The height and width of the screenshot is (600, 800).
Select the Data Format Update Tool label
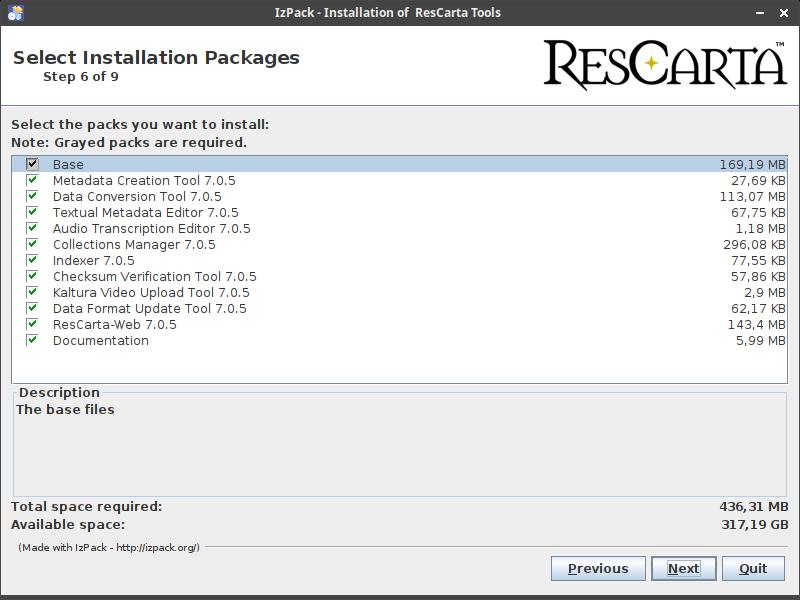pyautogui.click(x=149, y=308)
